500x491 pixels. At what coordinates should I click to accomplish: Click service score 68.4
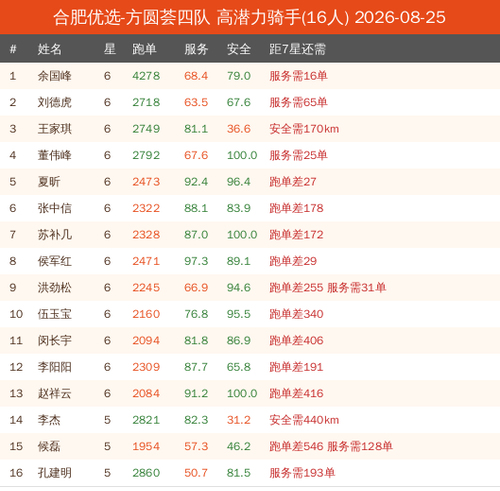click(x=196, y=76)
